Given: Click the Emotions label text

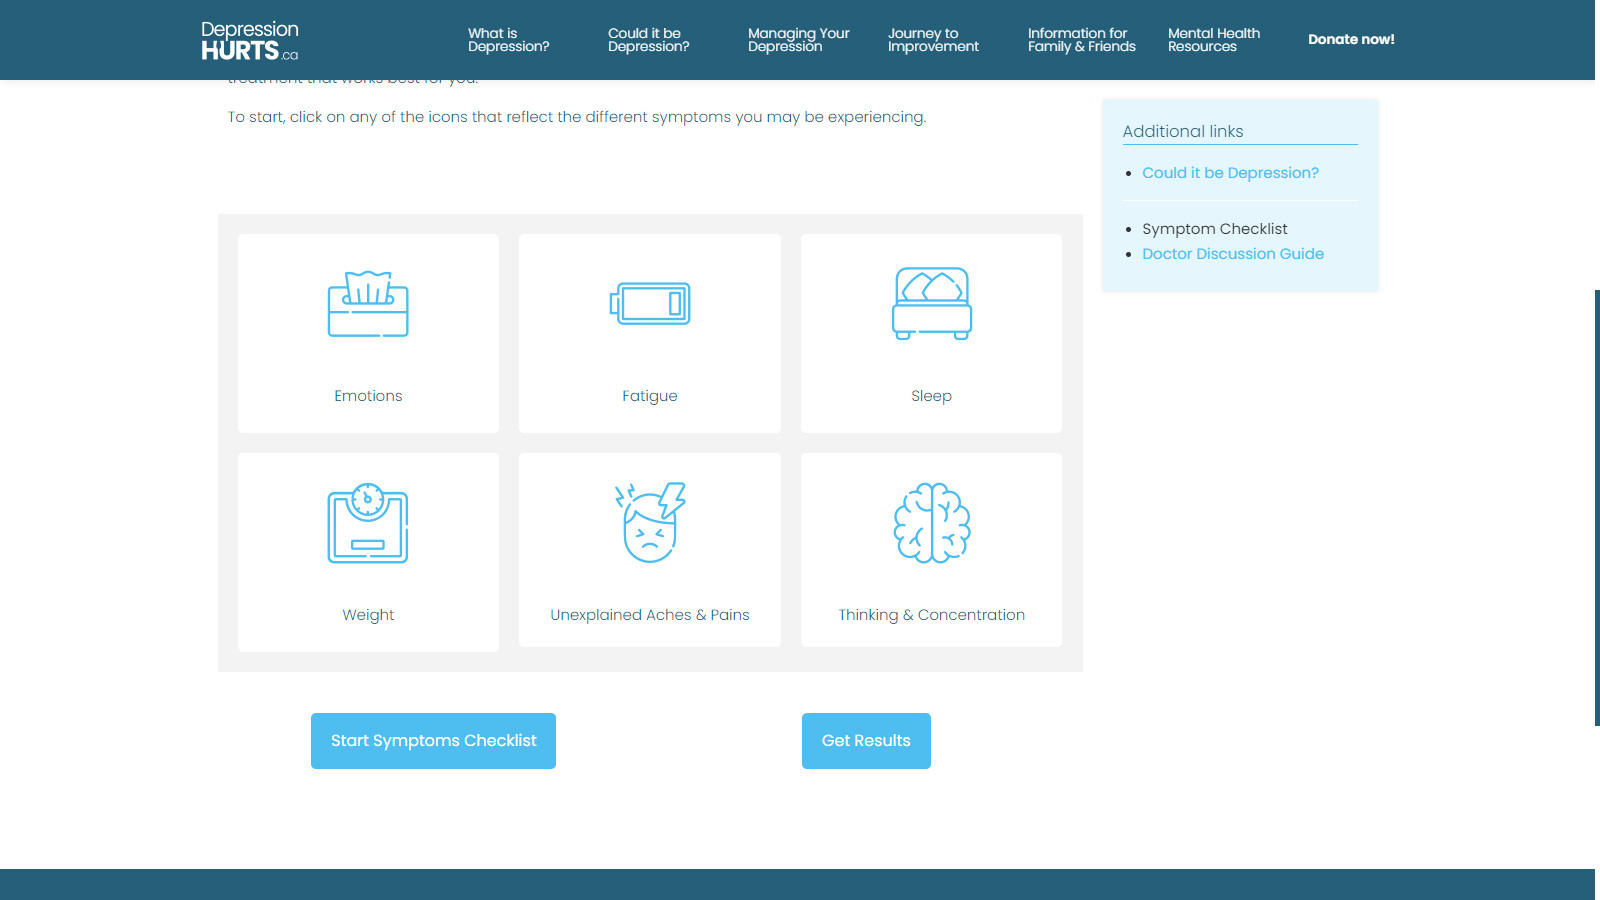Looking at the screenshot, I should [368, 396].
